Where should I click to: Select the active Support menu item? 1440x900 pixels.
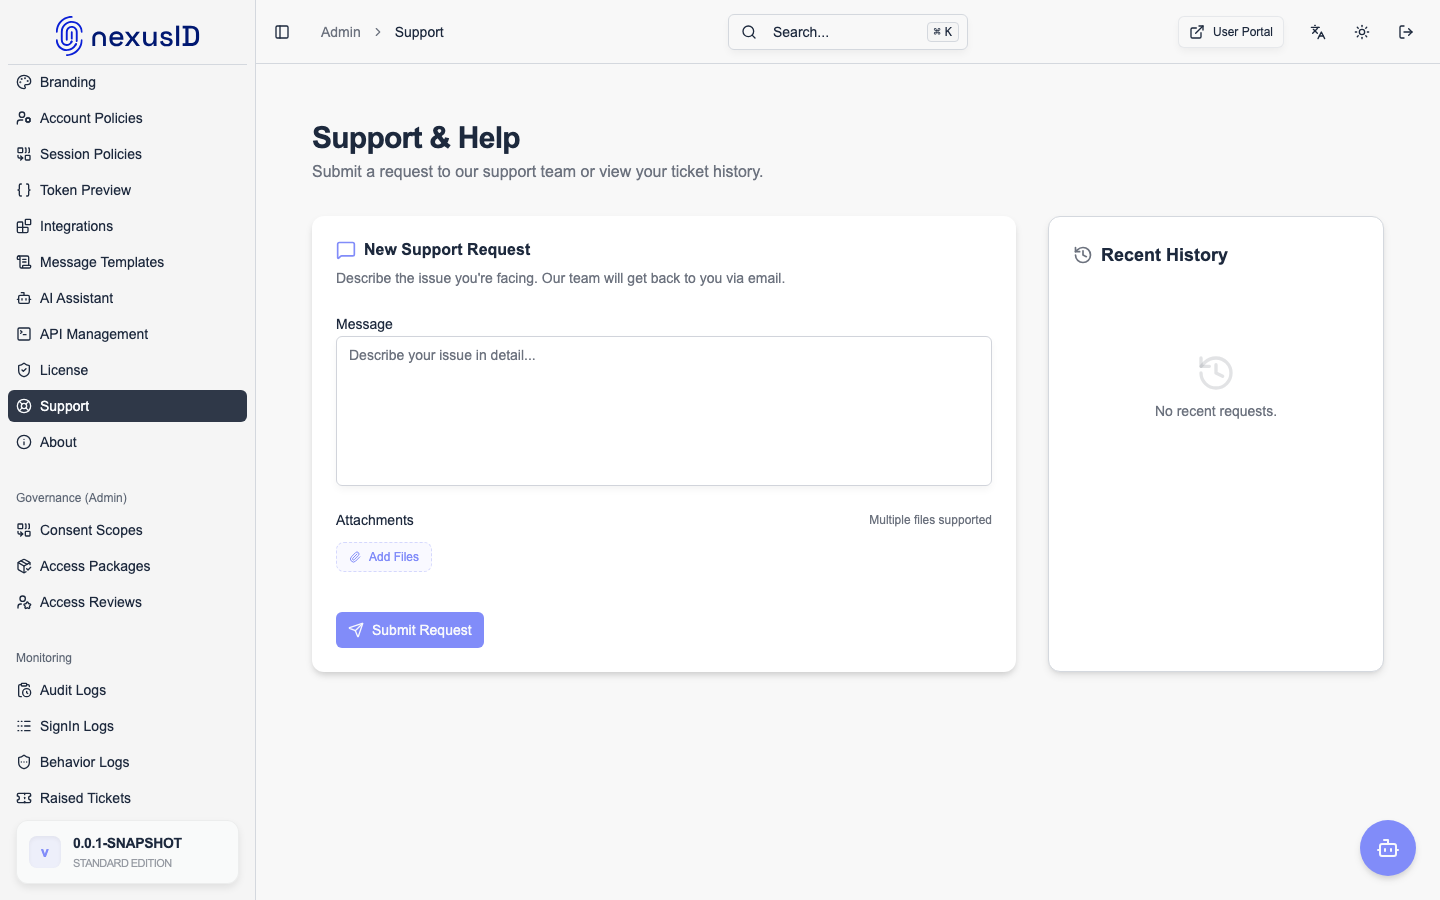(x=127, y=406)
